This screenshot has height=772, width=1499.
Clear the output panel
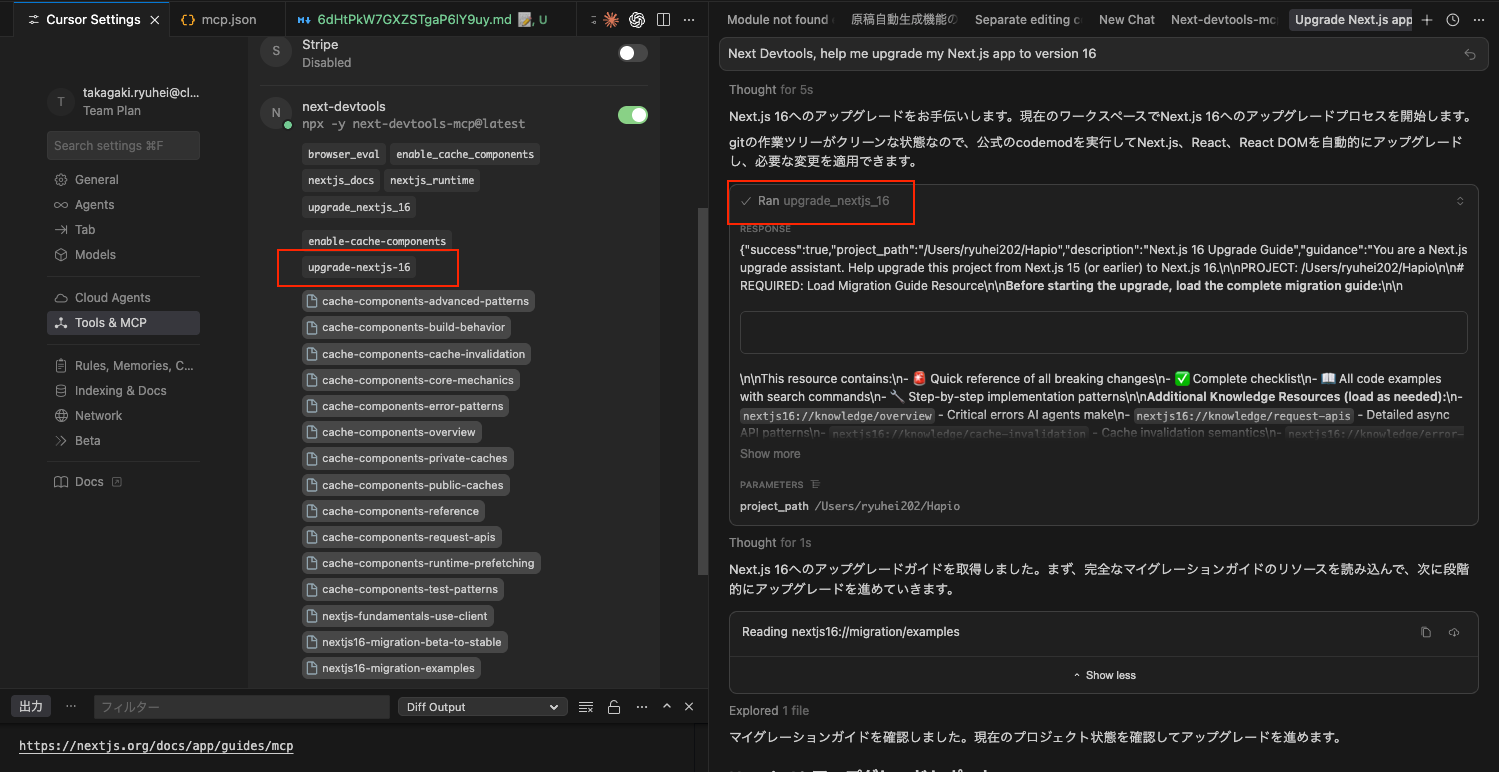[587, 707]
